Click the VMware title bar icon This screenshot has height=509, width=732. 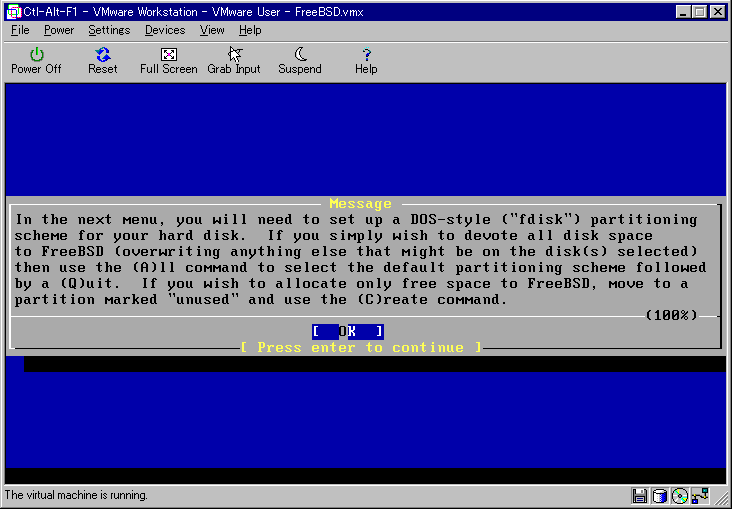14,12
